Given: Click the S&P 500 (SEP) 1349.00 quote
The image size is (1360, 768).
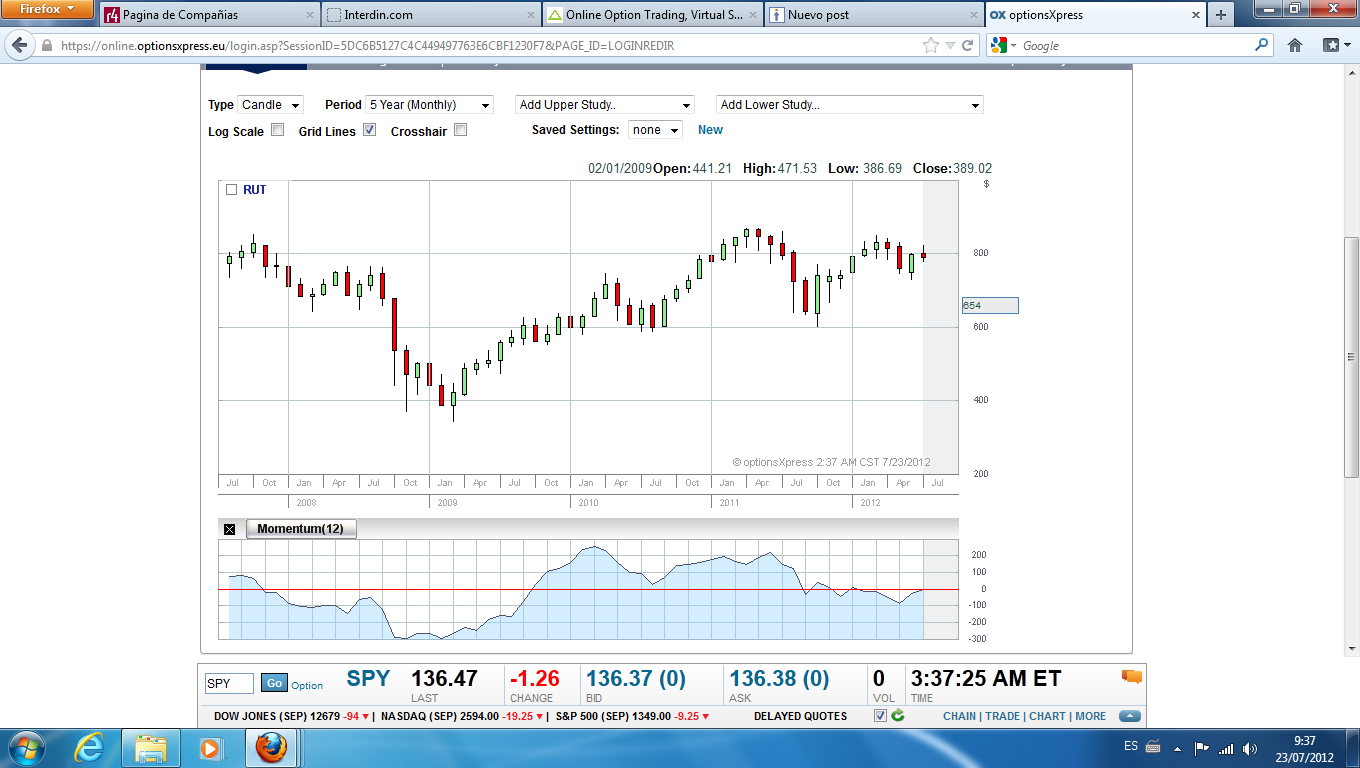Looking at the screenshot, I should click(x=632, y=716).
